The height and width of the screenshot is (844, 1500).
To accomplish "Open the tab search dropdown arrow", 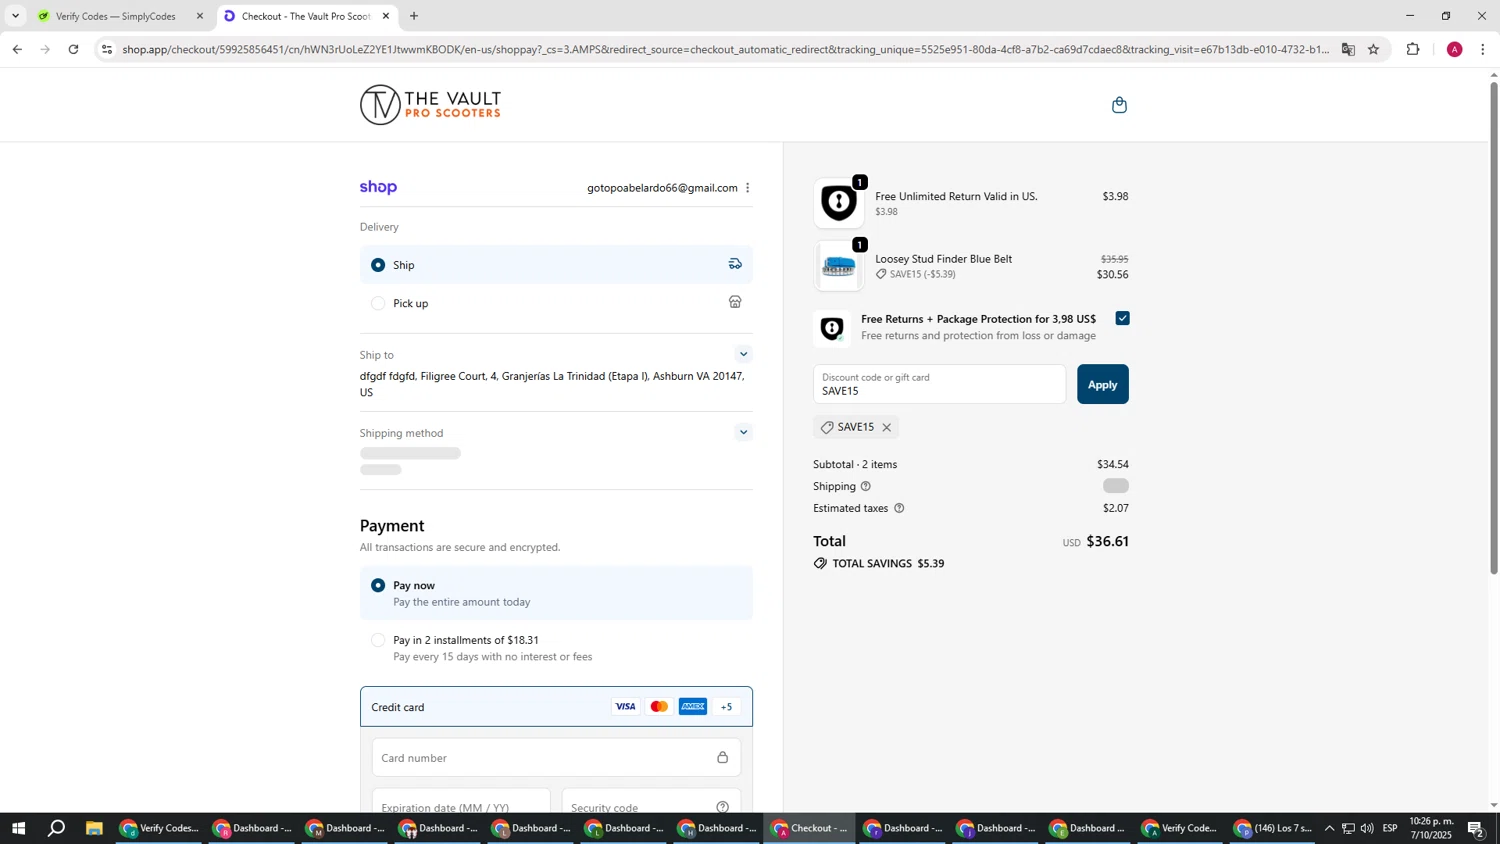I will [15, 16].
